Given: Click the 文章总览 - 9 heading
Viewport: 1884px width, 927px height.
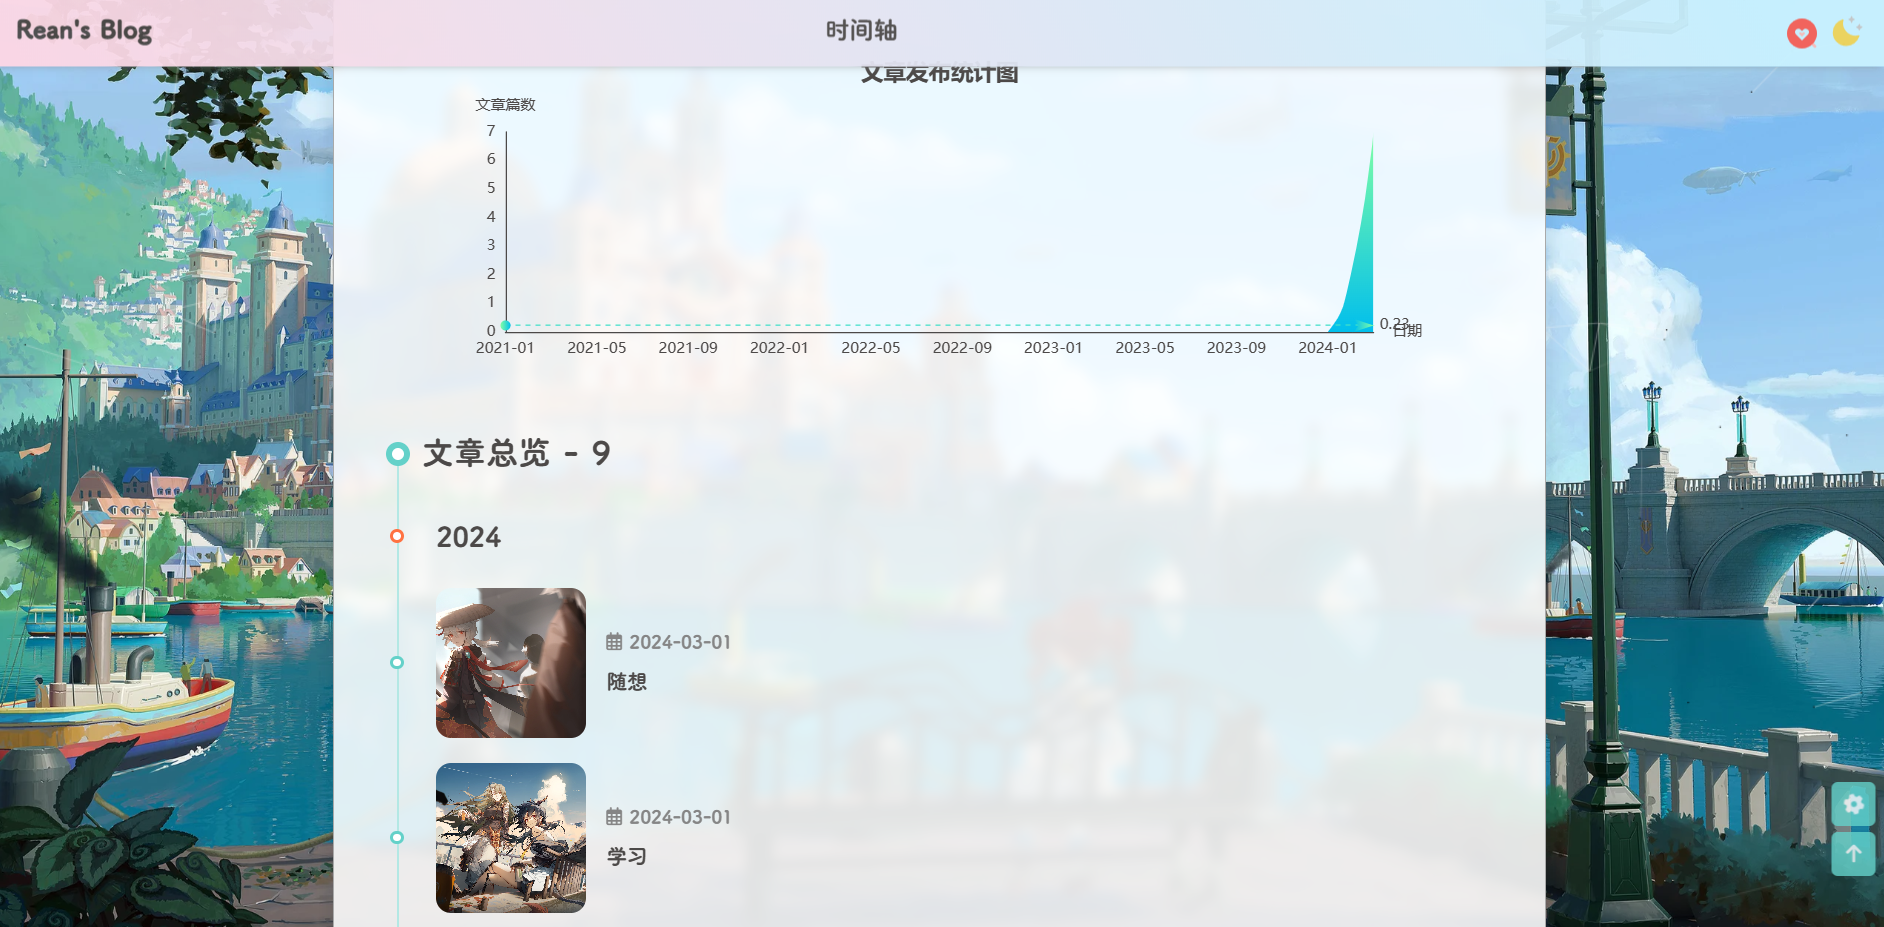Looking at the screenshot, I should tap(517, 454).
